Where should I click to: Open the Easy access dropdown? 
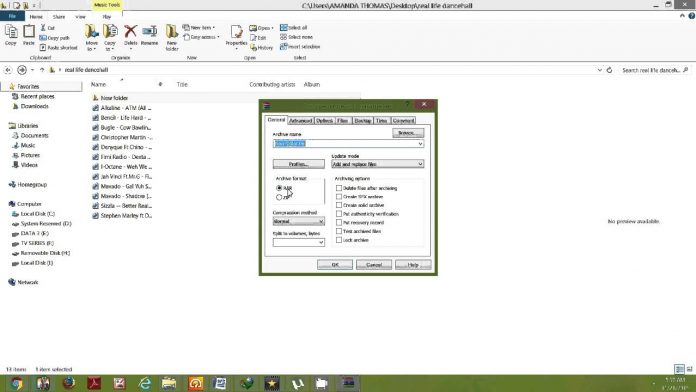pos(201,37)
